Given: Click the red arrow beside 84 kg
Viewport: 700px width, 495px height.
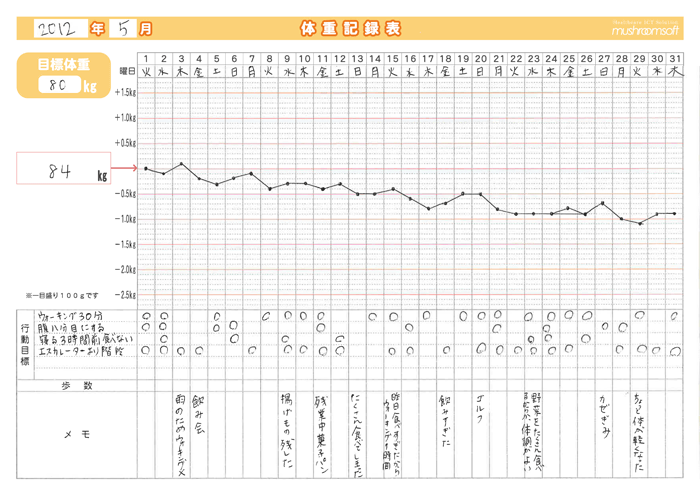Looking at the screenshot, I should (x=124, y=168).
